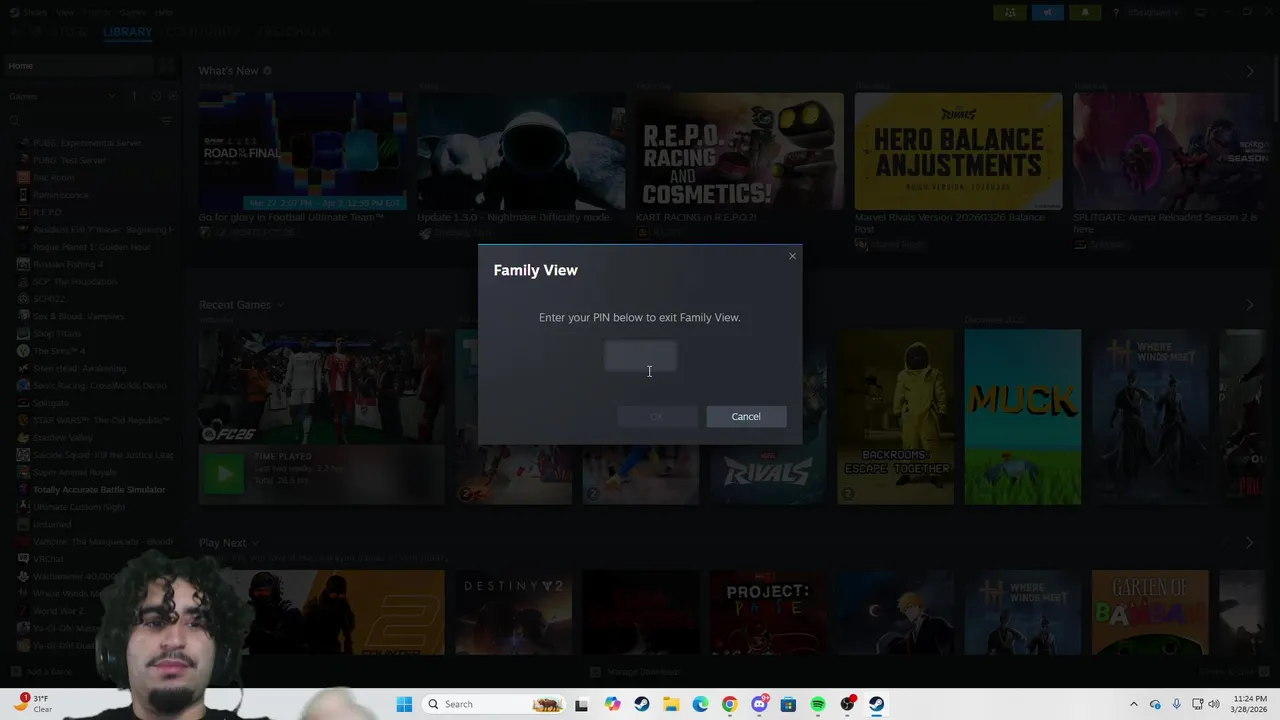Open the Windows Start menu

[404, 704]
